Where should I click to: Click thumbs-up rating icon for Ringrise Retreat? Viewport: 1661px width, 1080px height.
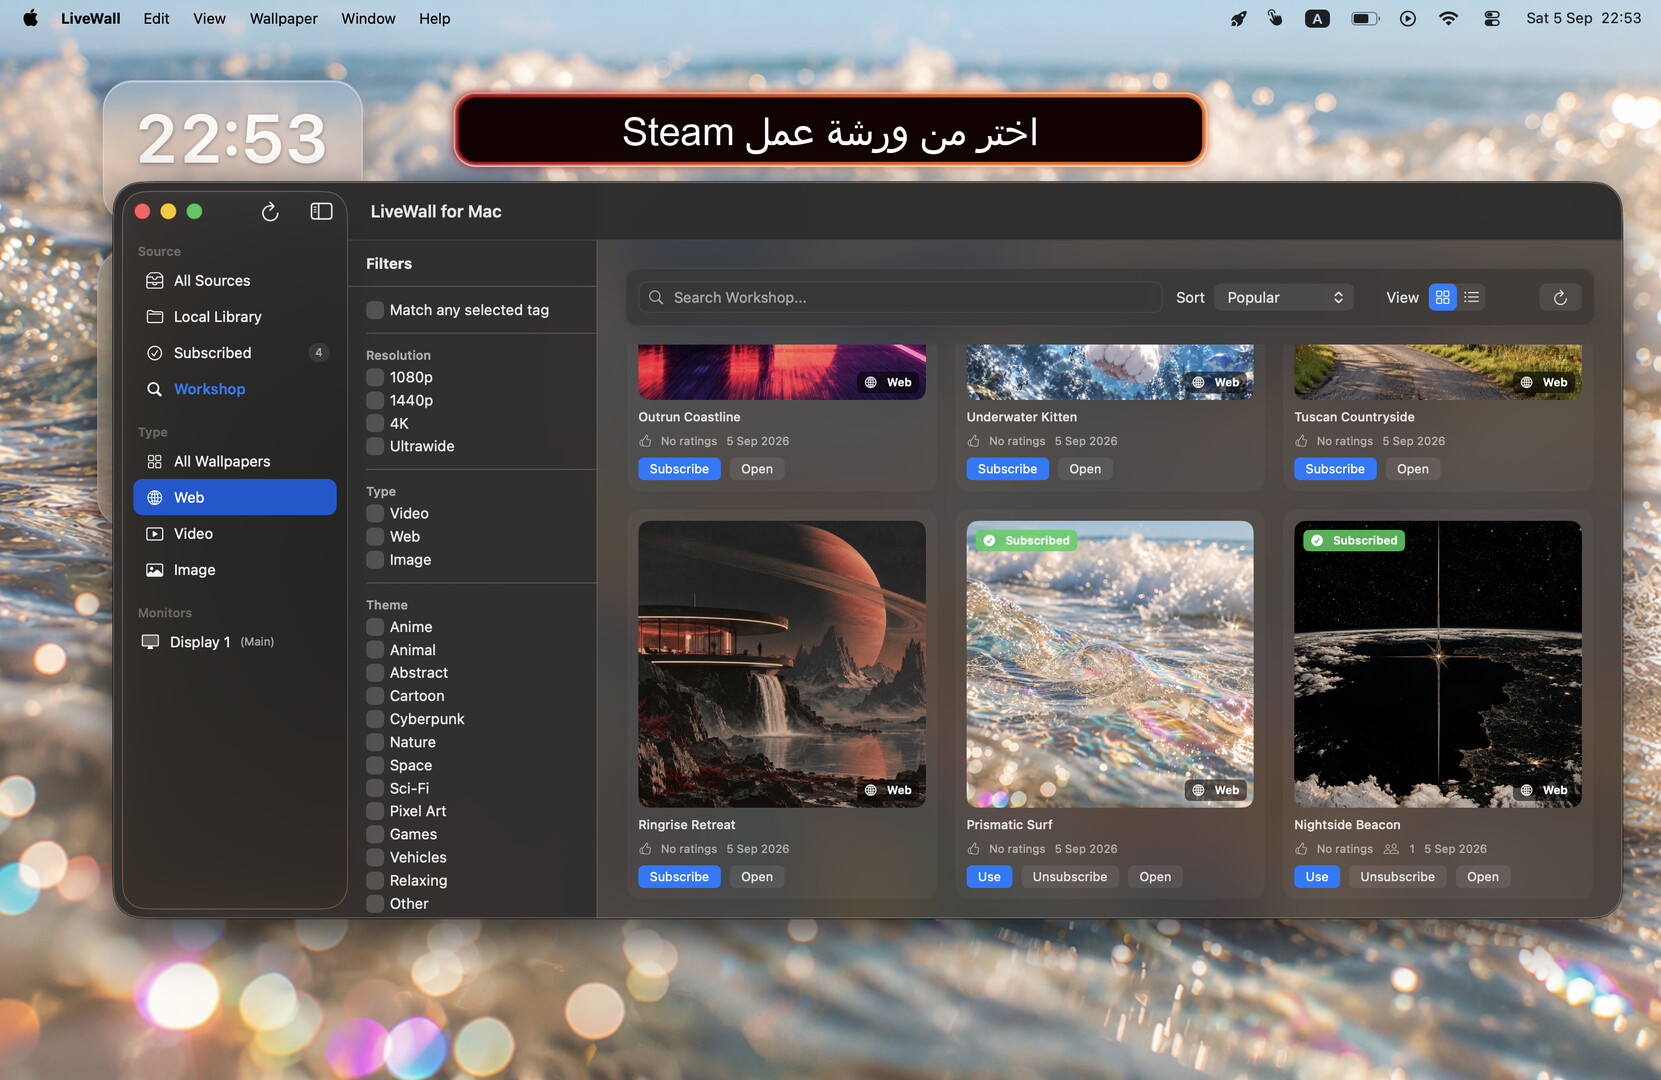click(x=646, y=849)
